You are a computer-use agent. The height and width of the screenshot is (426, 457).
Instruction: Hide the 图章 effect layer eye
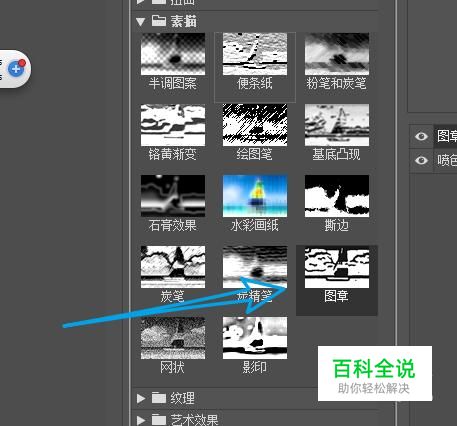421,136
